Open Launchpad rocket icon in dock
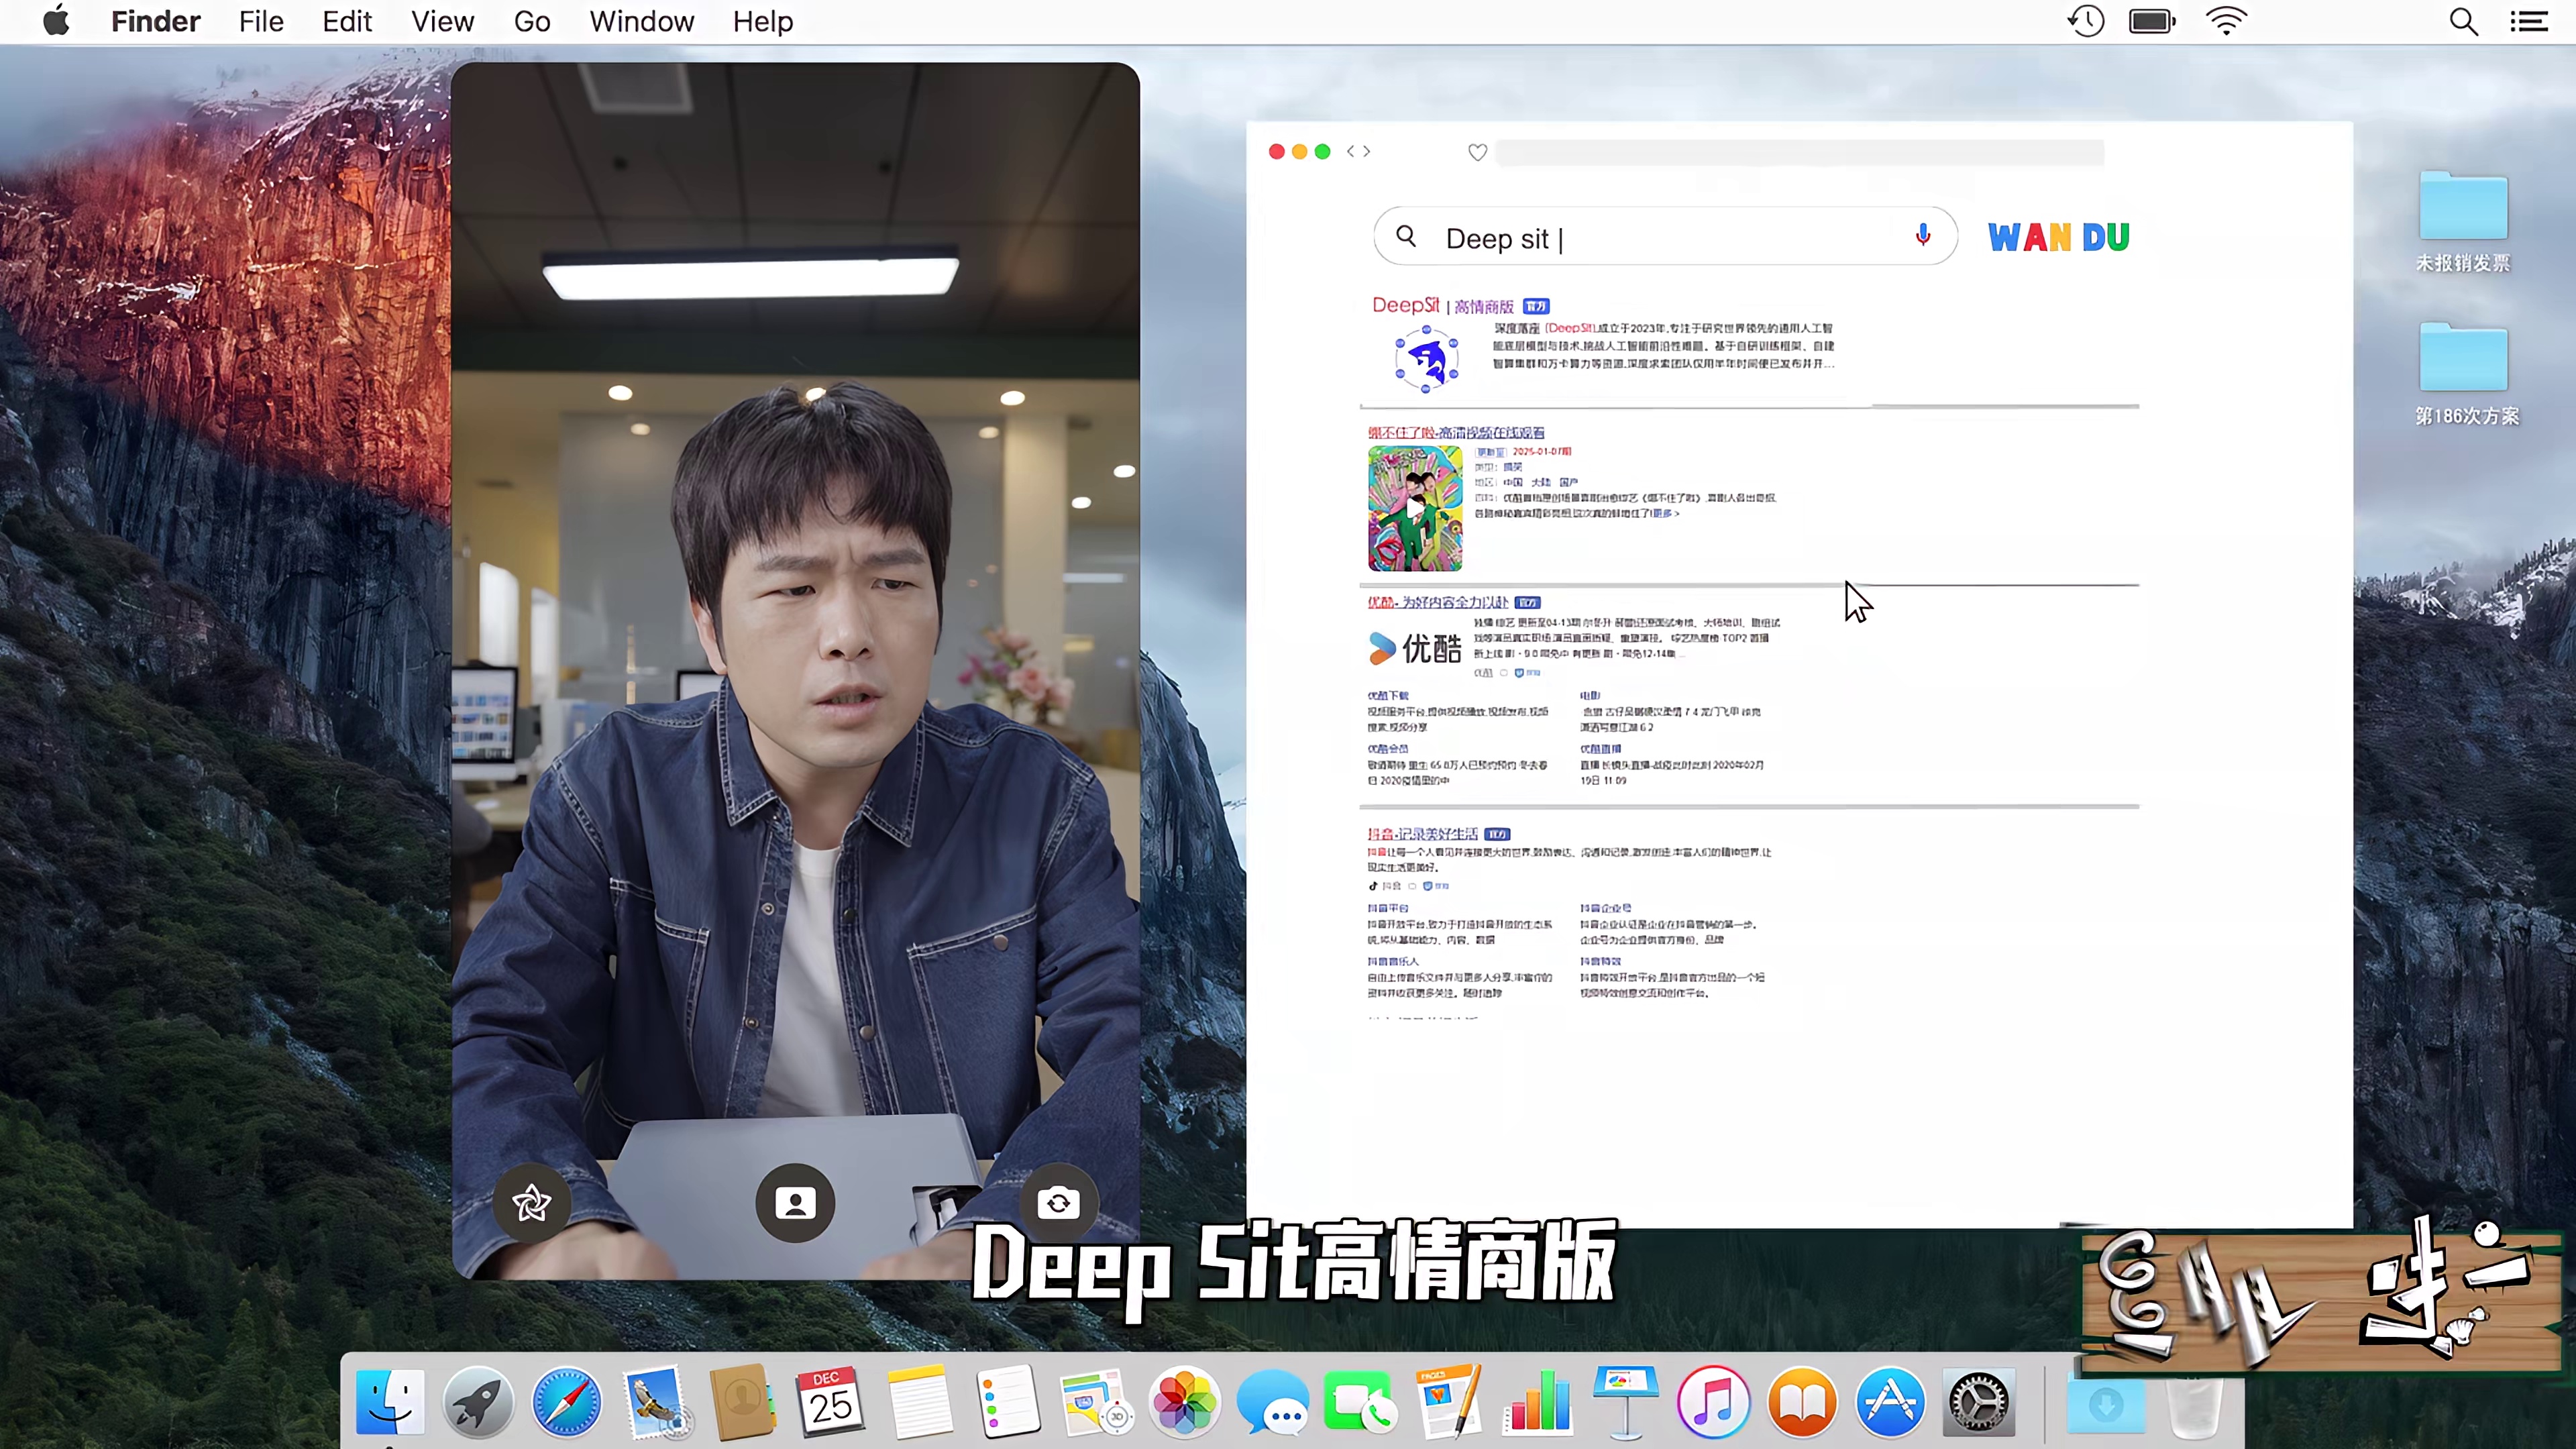2576x1449 pixels. [x=478, y=1402]
